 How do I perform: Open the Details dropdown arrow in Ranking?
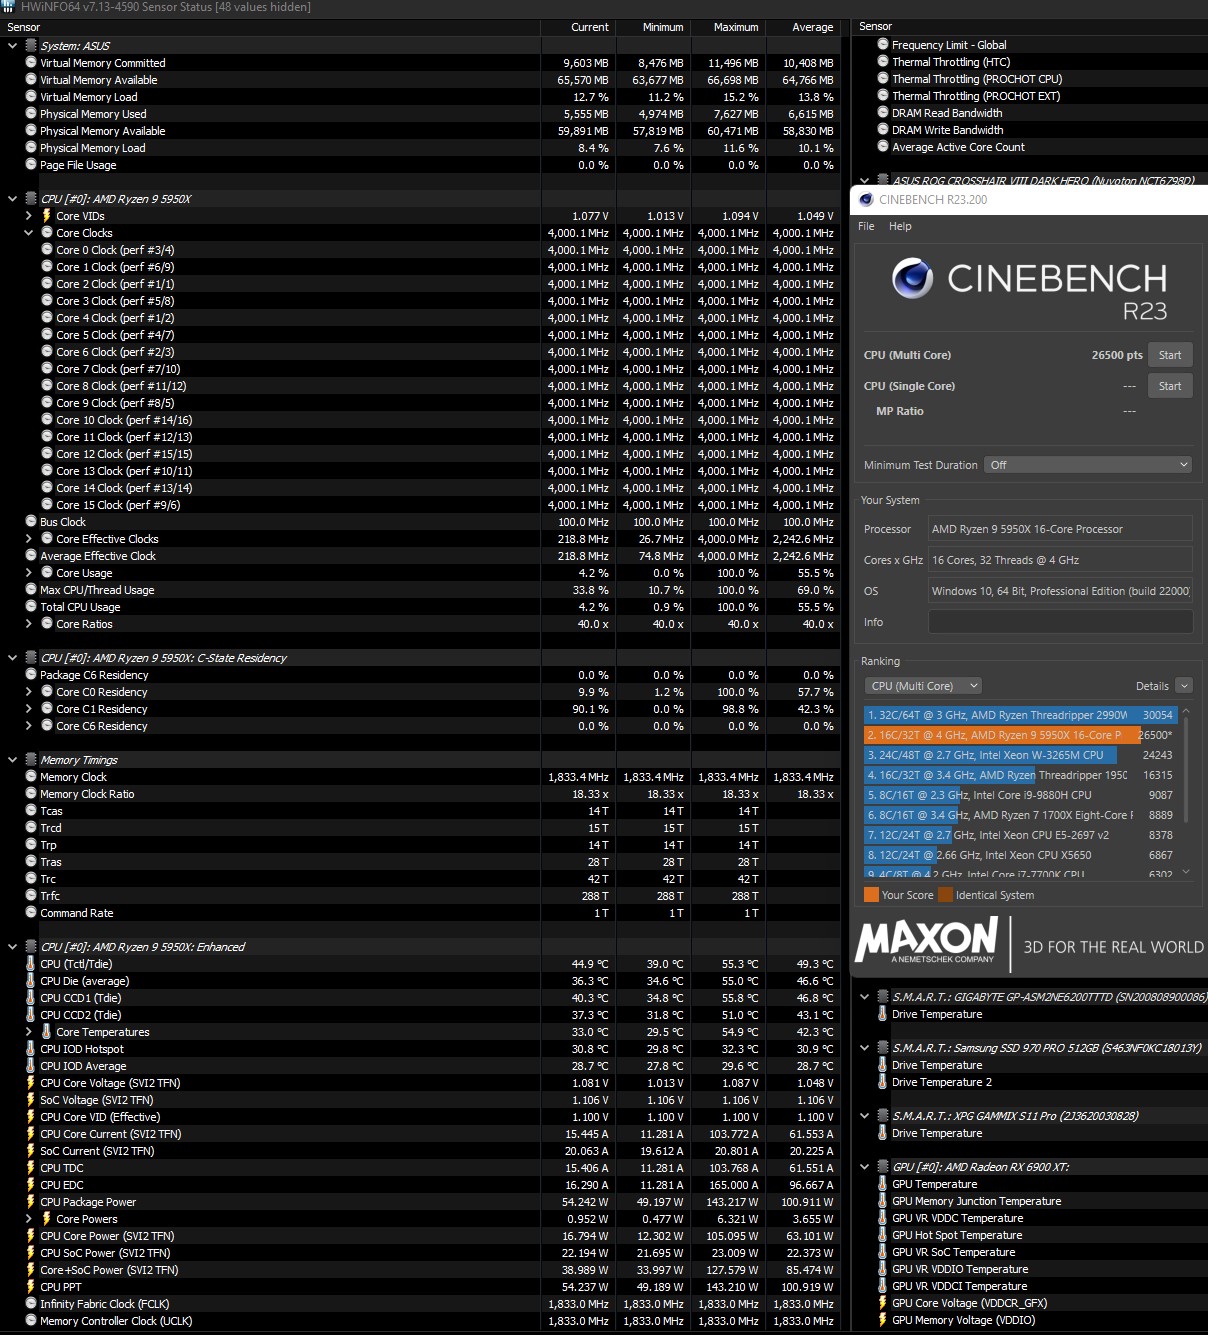pos(1184,686)
